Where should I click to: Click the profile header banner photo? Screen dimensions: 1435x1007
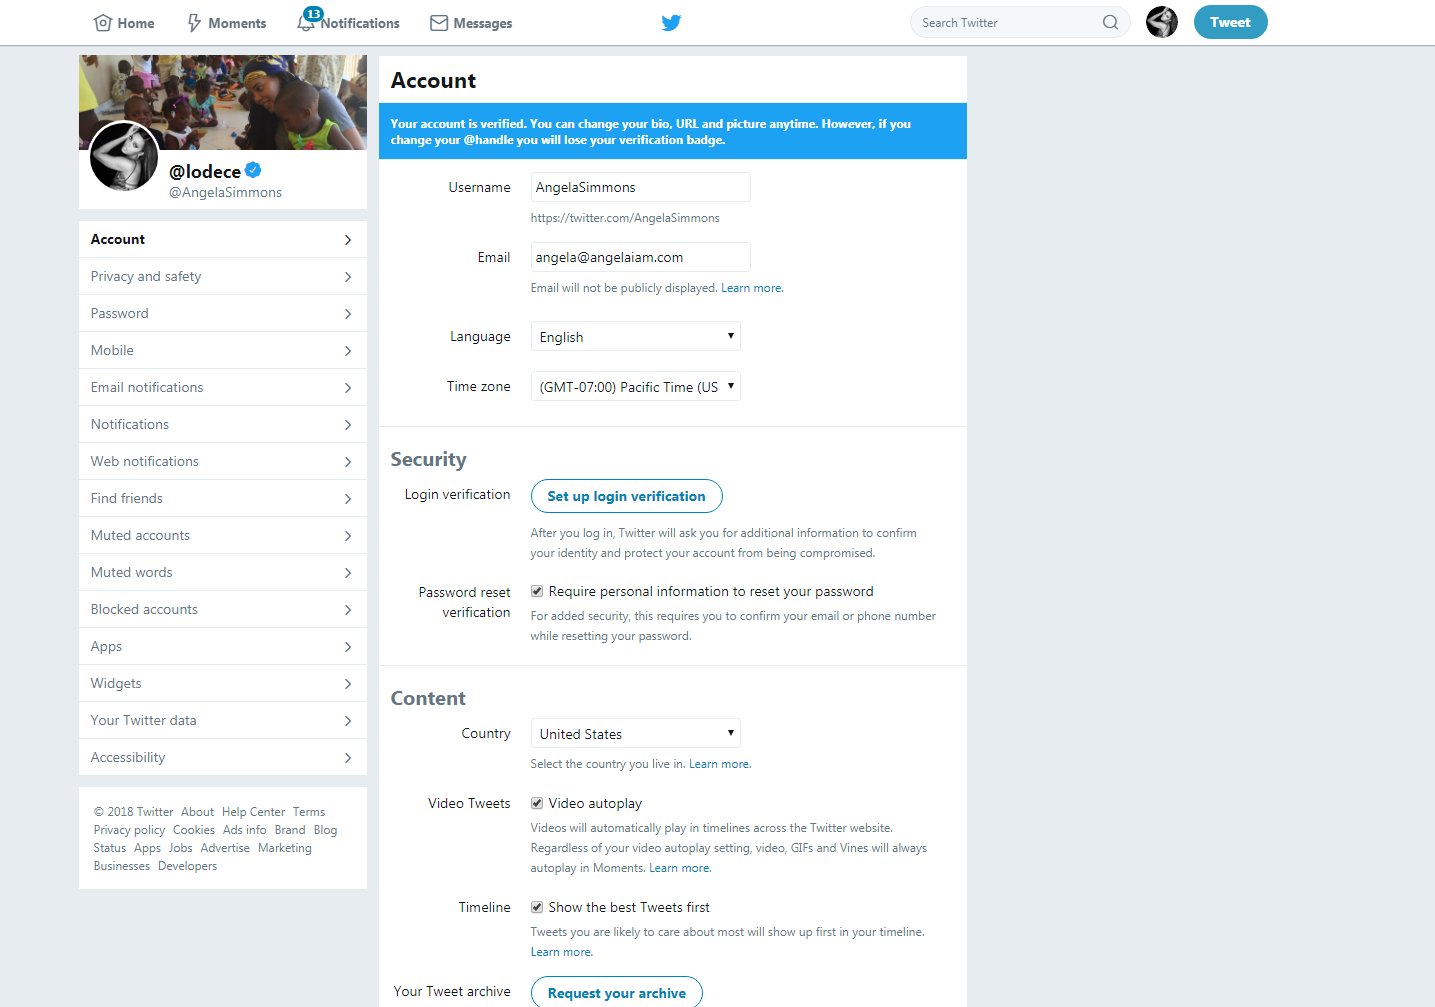[x=223, y=102]
